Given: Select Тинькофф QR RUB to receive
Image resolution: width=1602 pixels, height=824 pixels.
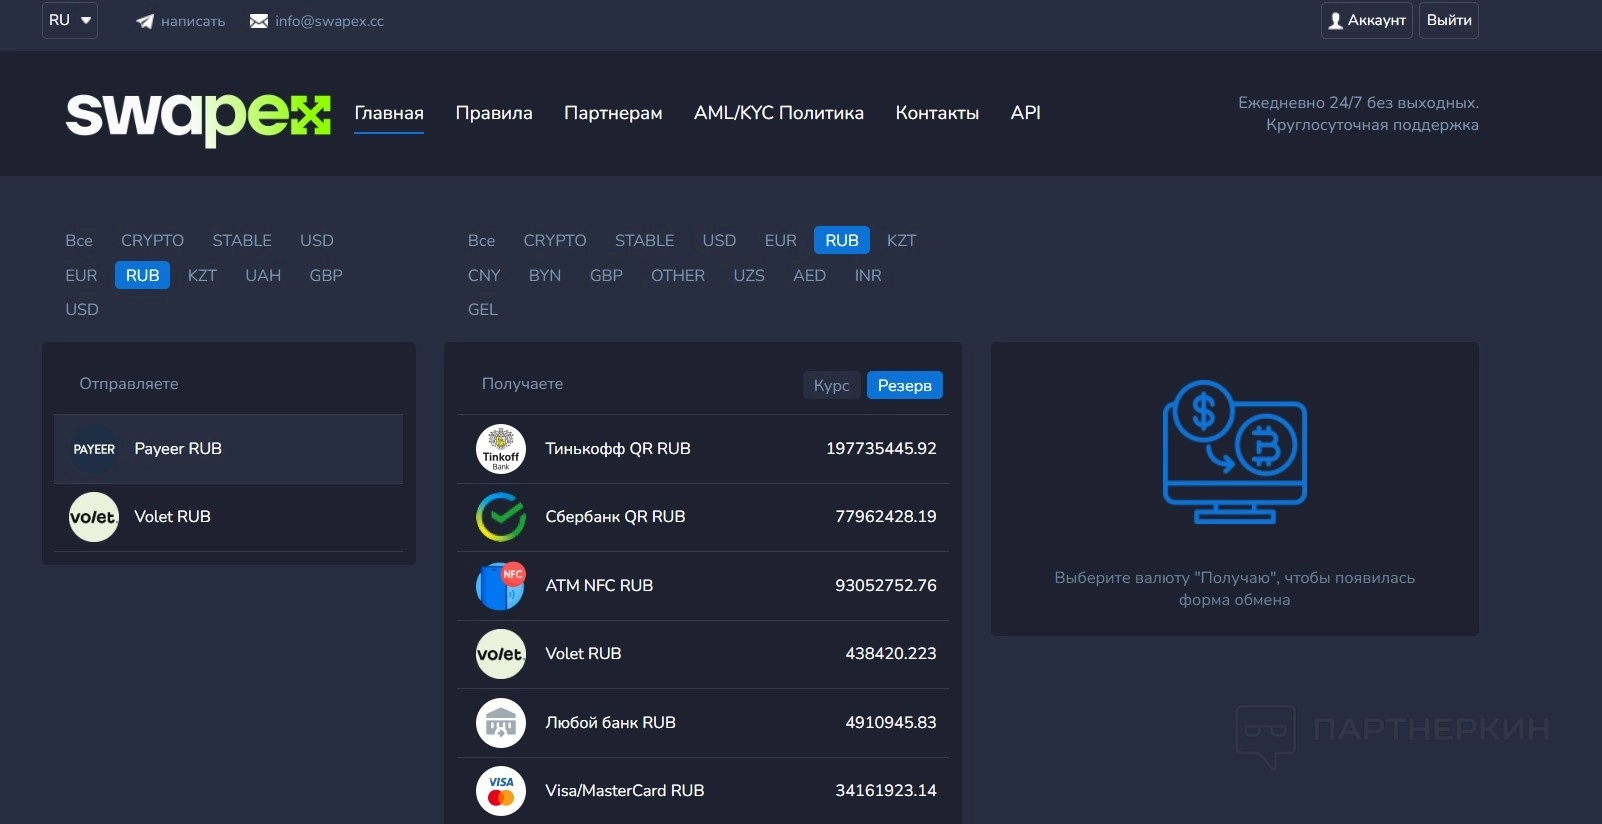Looking at the screenshot, I should pyautogui.click(x=703, y=449).
